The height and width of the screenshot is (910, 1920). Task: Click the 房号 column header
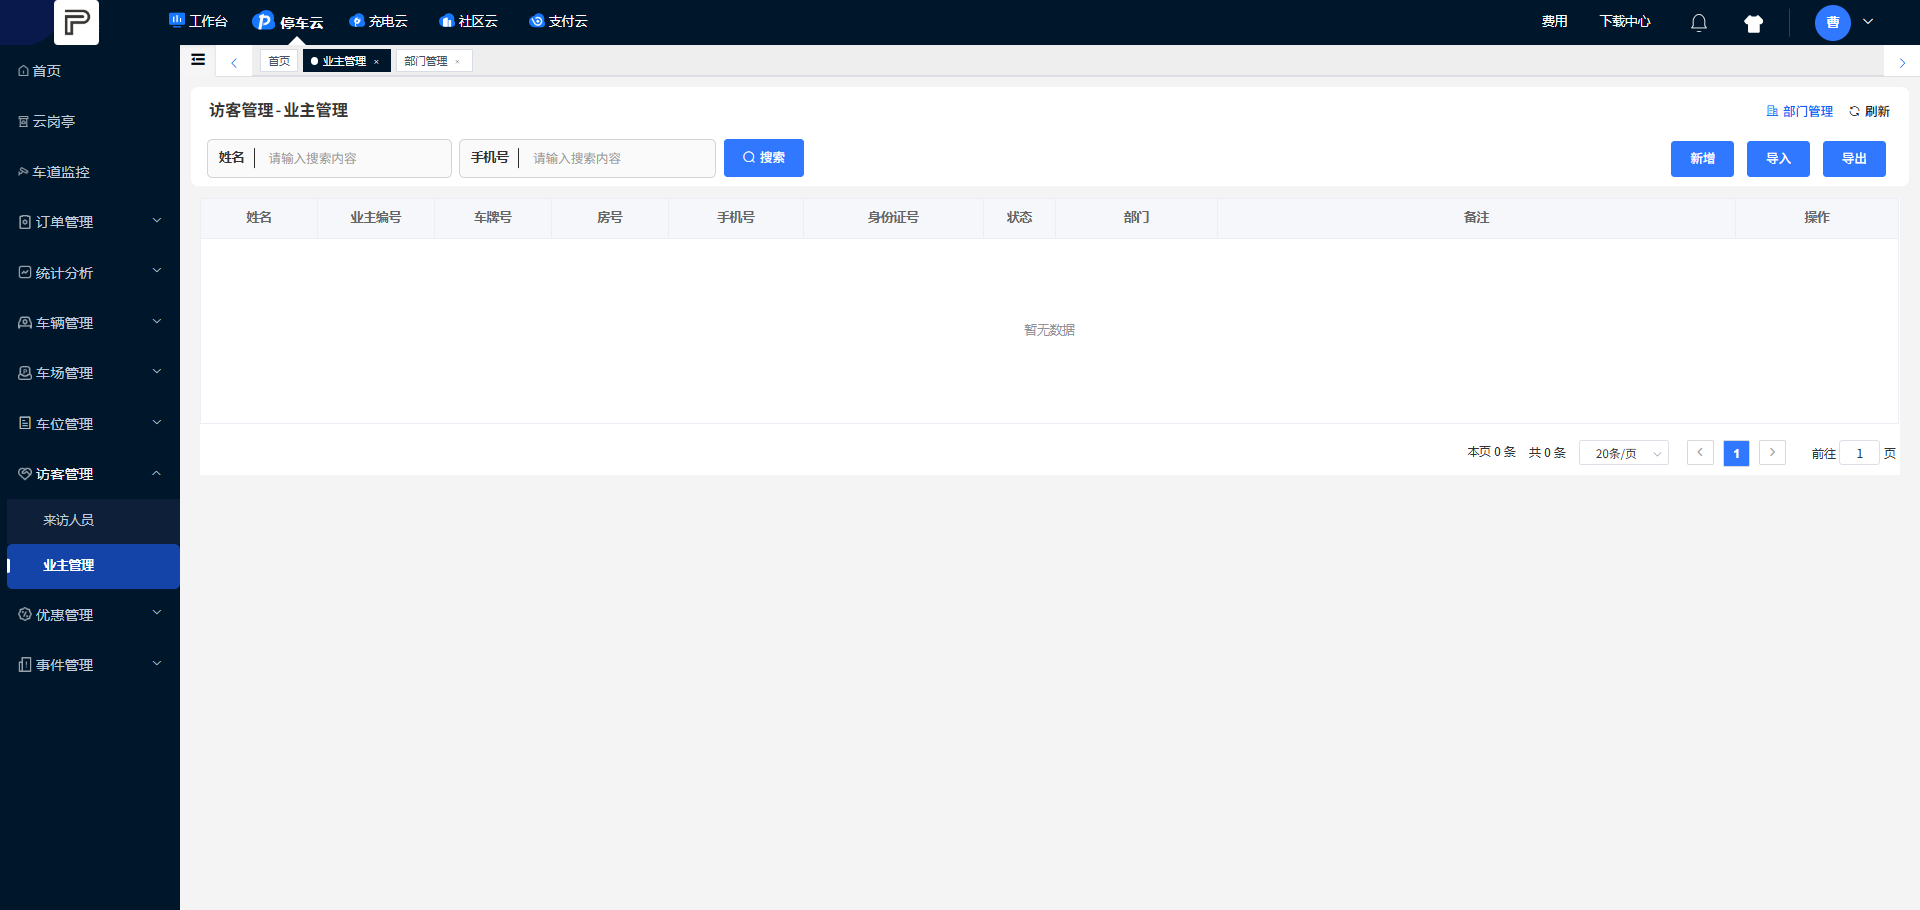pos(610,217)
